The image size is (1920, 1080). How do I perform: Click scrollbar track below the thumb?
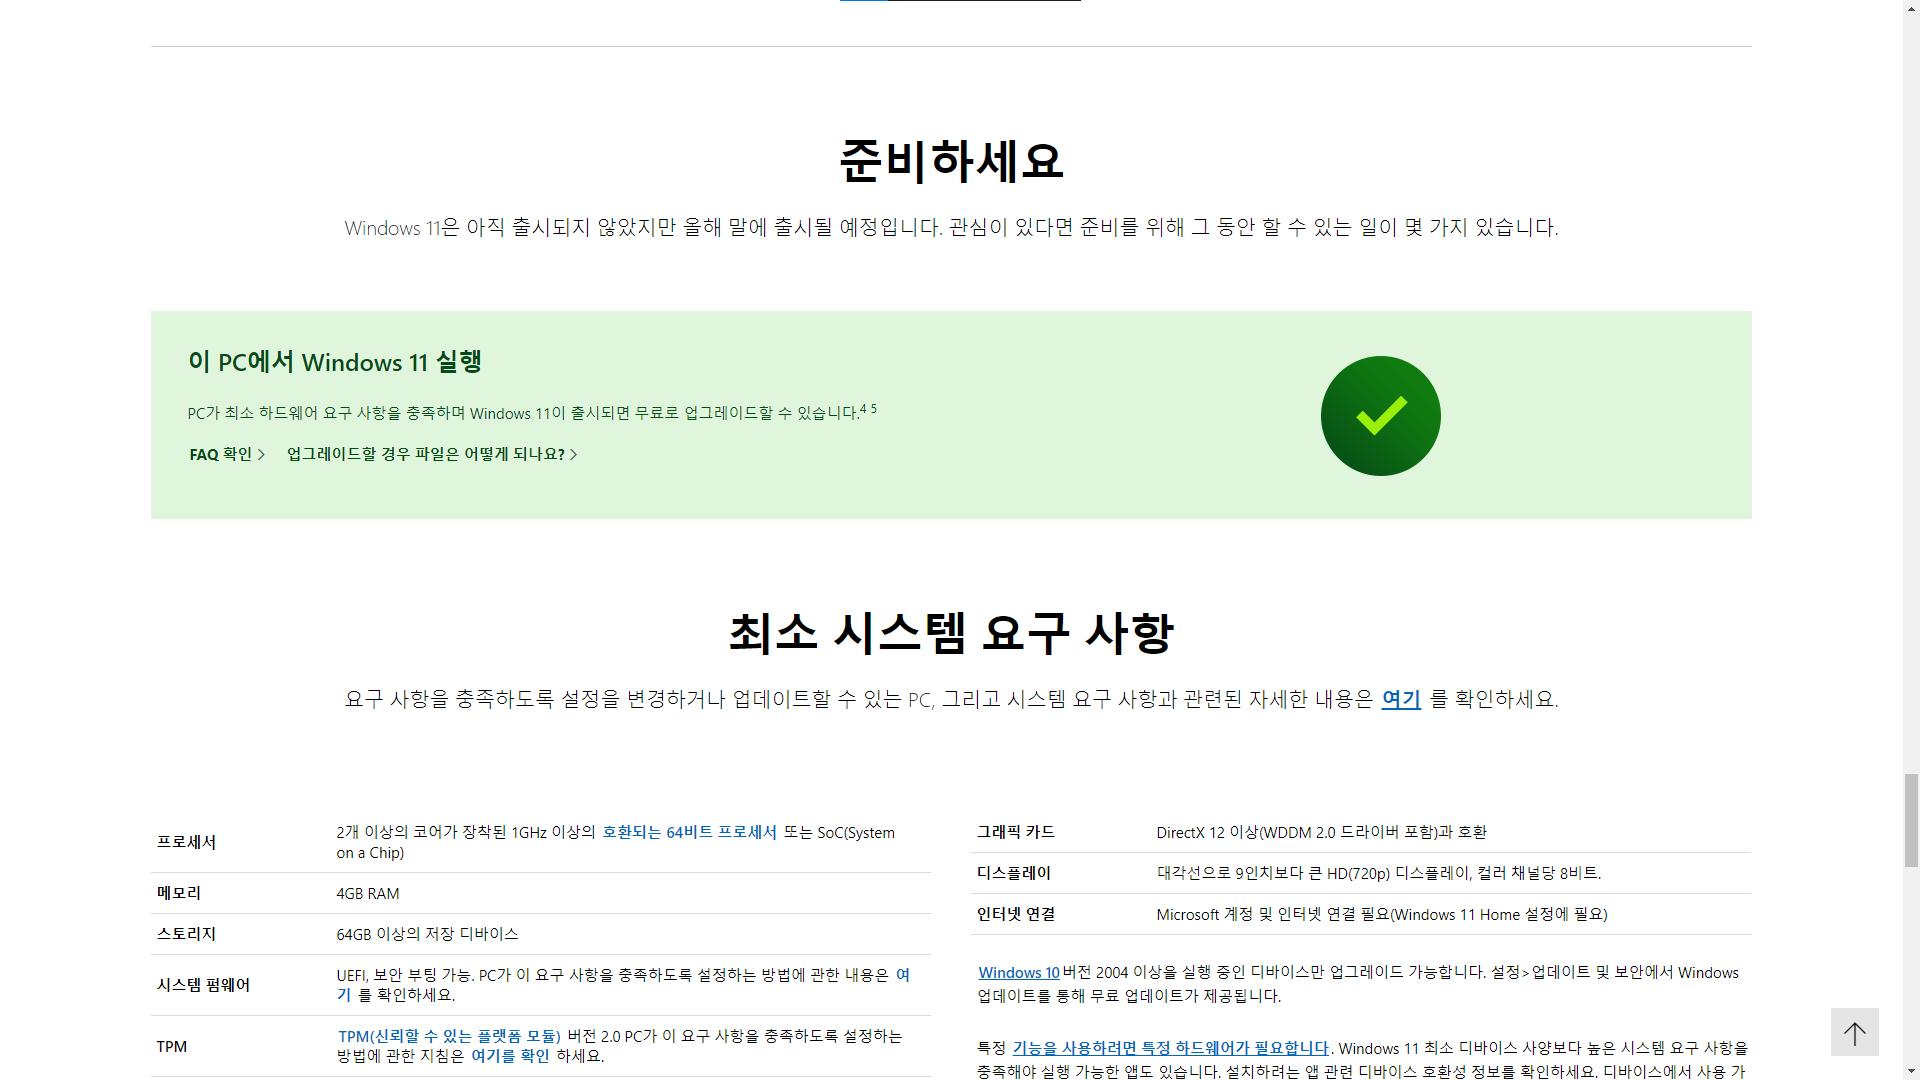pos(1911,960)
